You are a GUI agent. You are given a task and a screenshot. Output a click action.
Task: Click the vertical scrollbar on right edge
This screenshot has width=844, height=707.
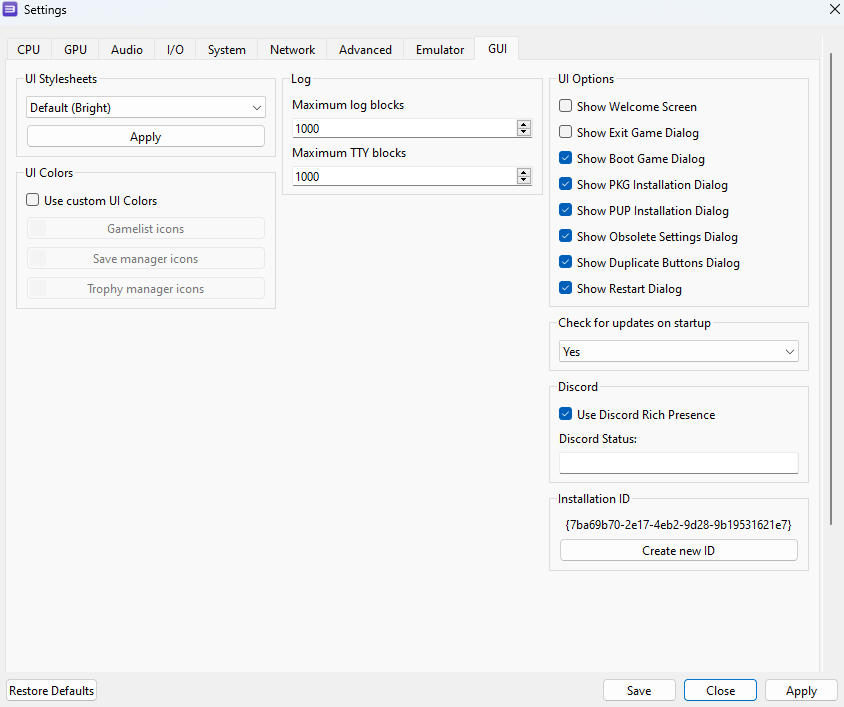click(831, 288)
